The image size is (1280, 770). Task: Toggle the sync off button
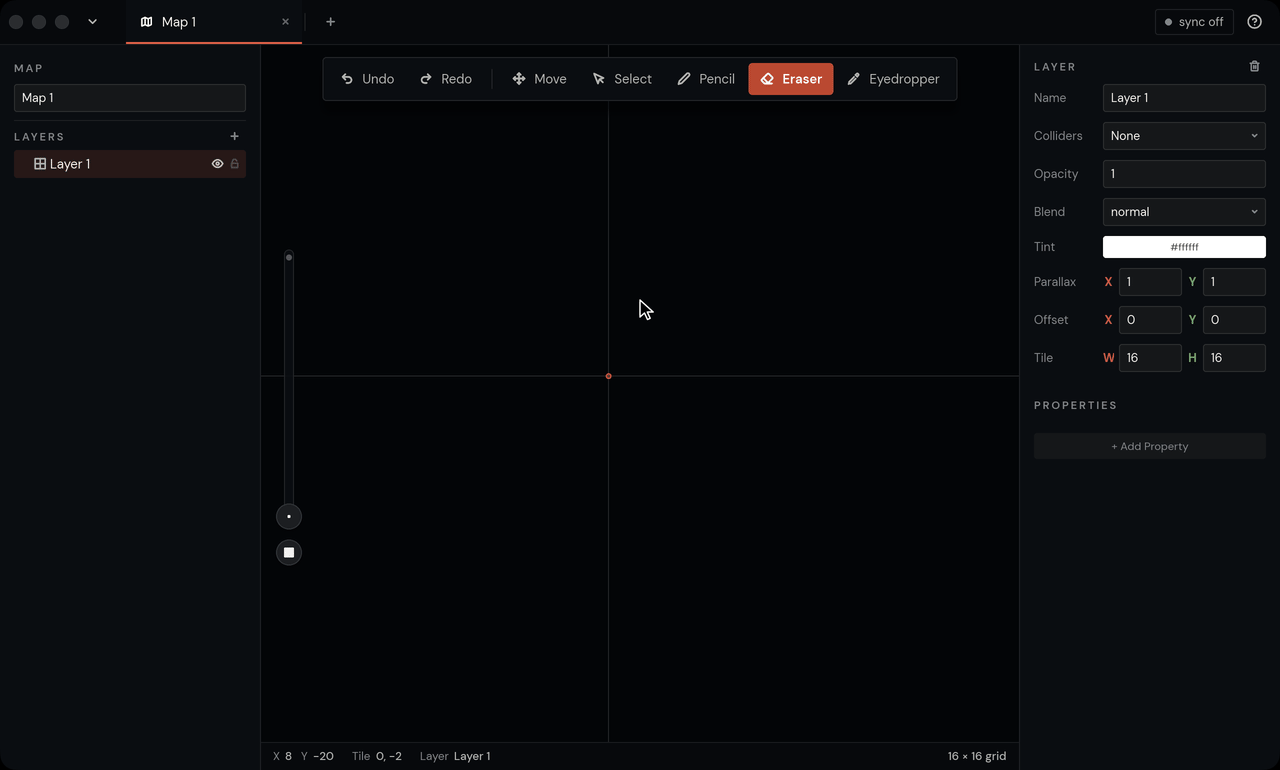[x=1194, y=22]
